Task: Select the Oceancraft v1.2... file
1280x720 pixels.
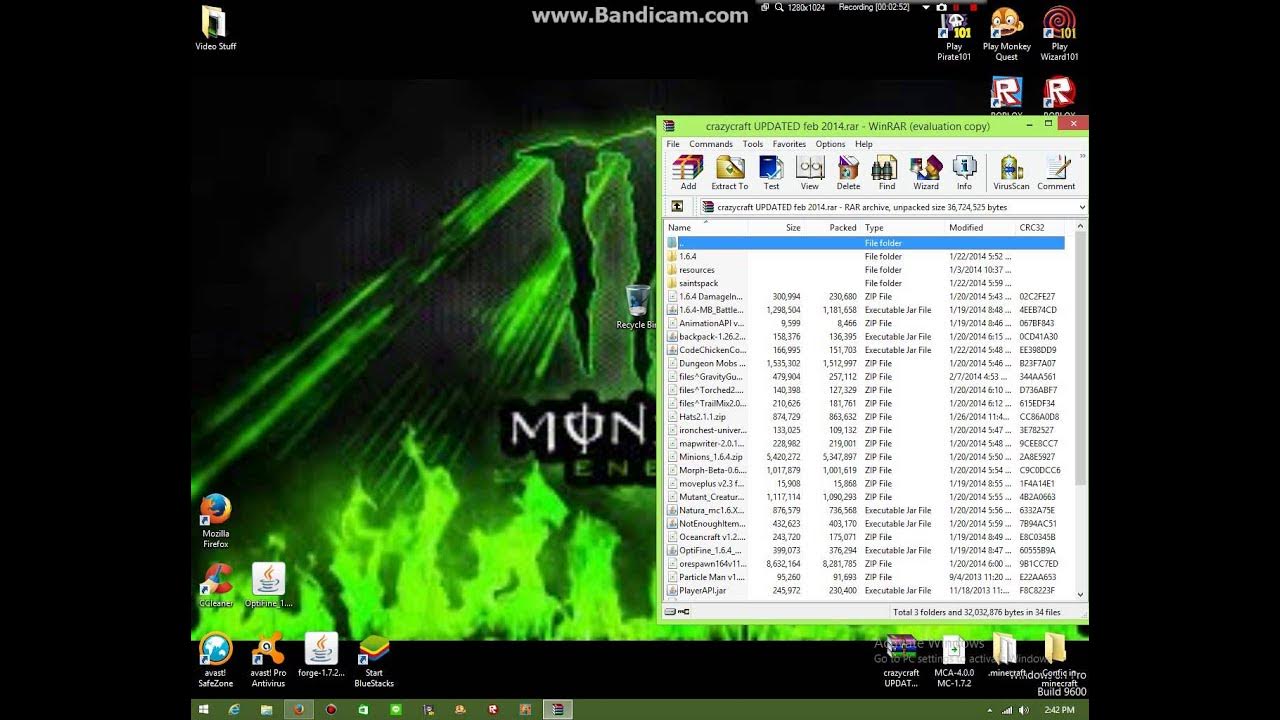Action: coord(865,537)
